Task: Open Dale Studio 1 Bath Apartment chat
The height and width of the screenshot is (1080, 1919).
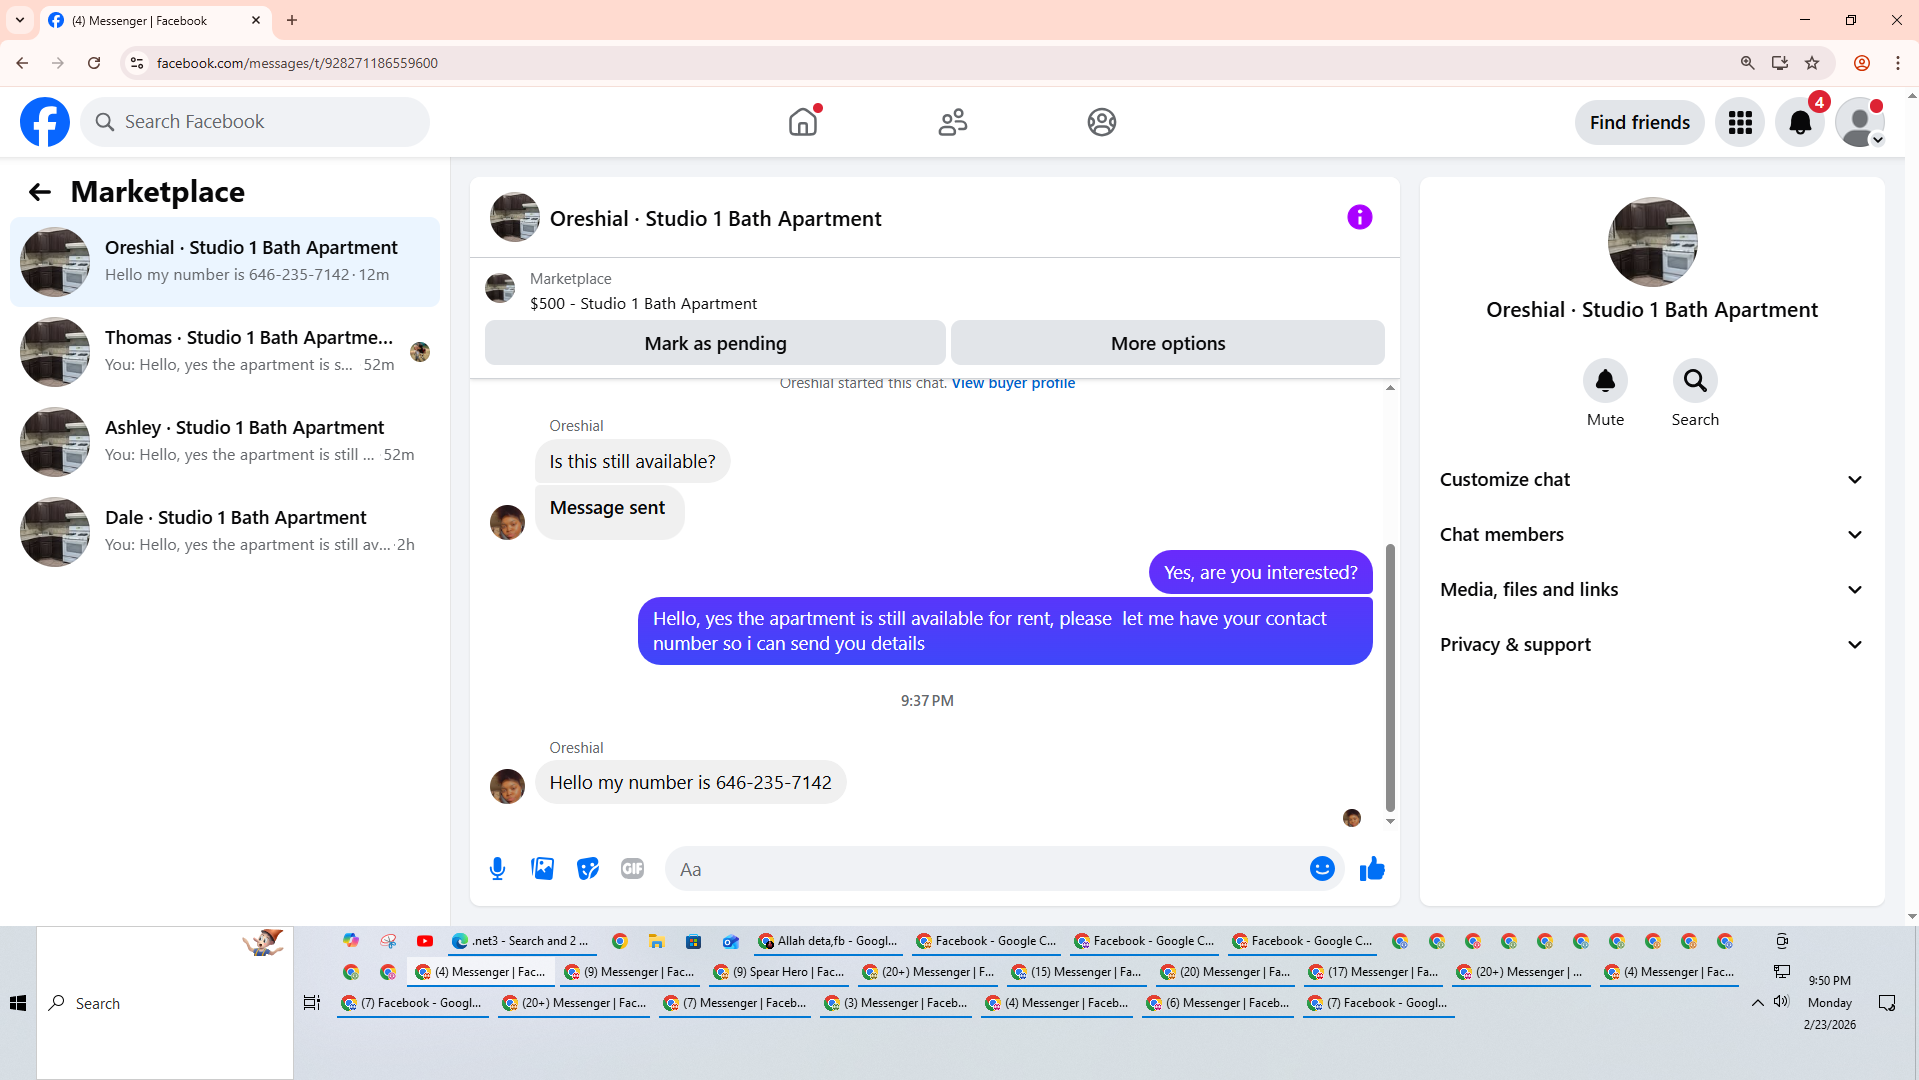Action: (x=225, y=532)
